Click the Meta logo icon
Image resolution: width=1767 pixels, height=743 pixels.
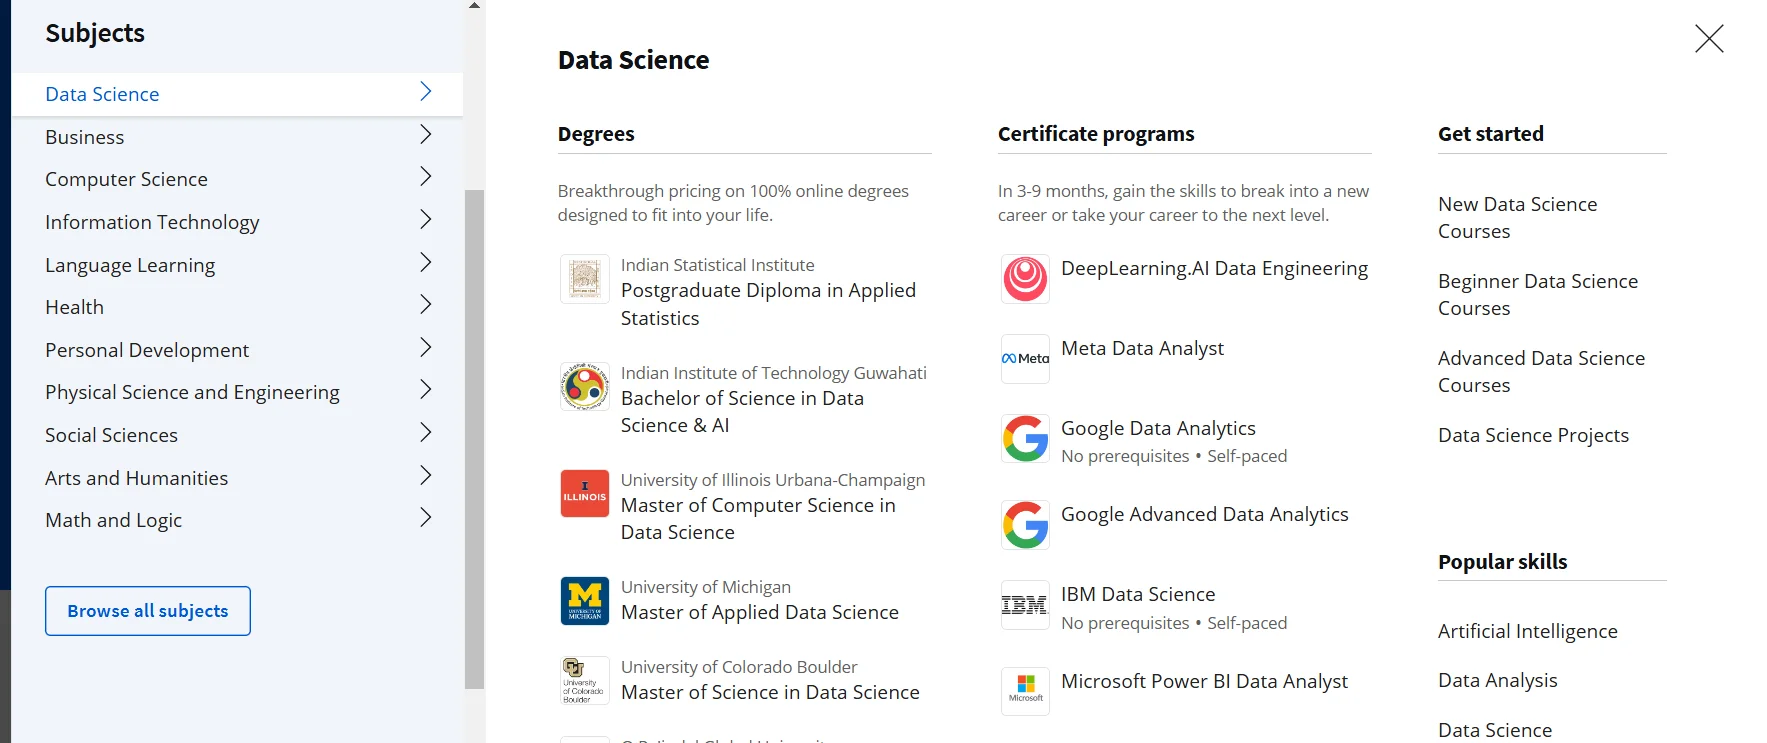(x=1025, y=358)
